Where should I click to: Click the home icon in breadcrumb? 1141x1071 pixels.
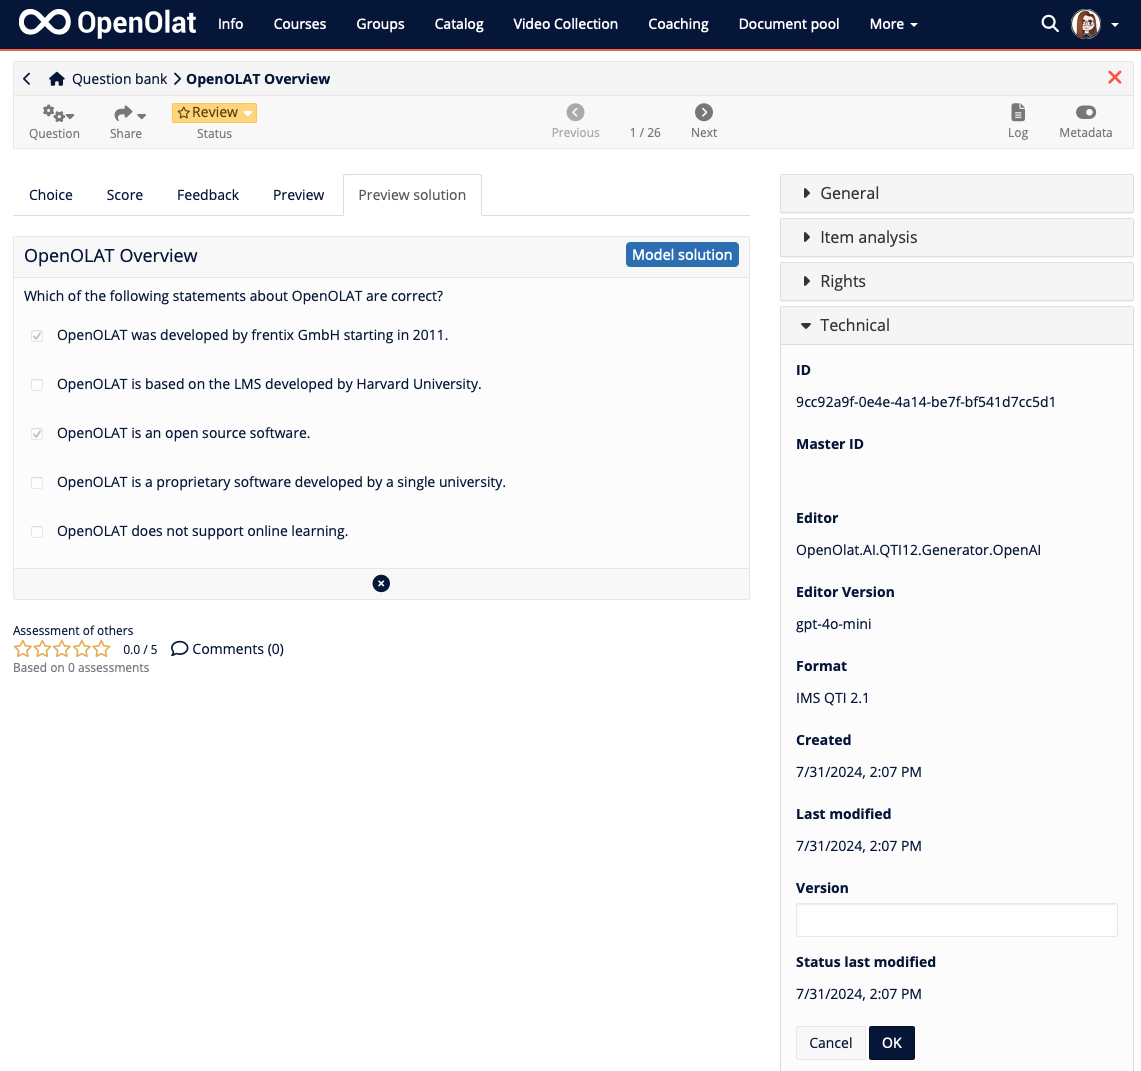click(57, 79)
